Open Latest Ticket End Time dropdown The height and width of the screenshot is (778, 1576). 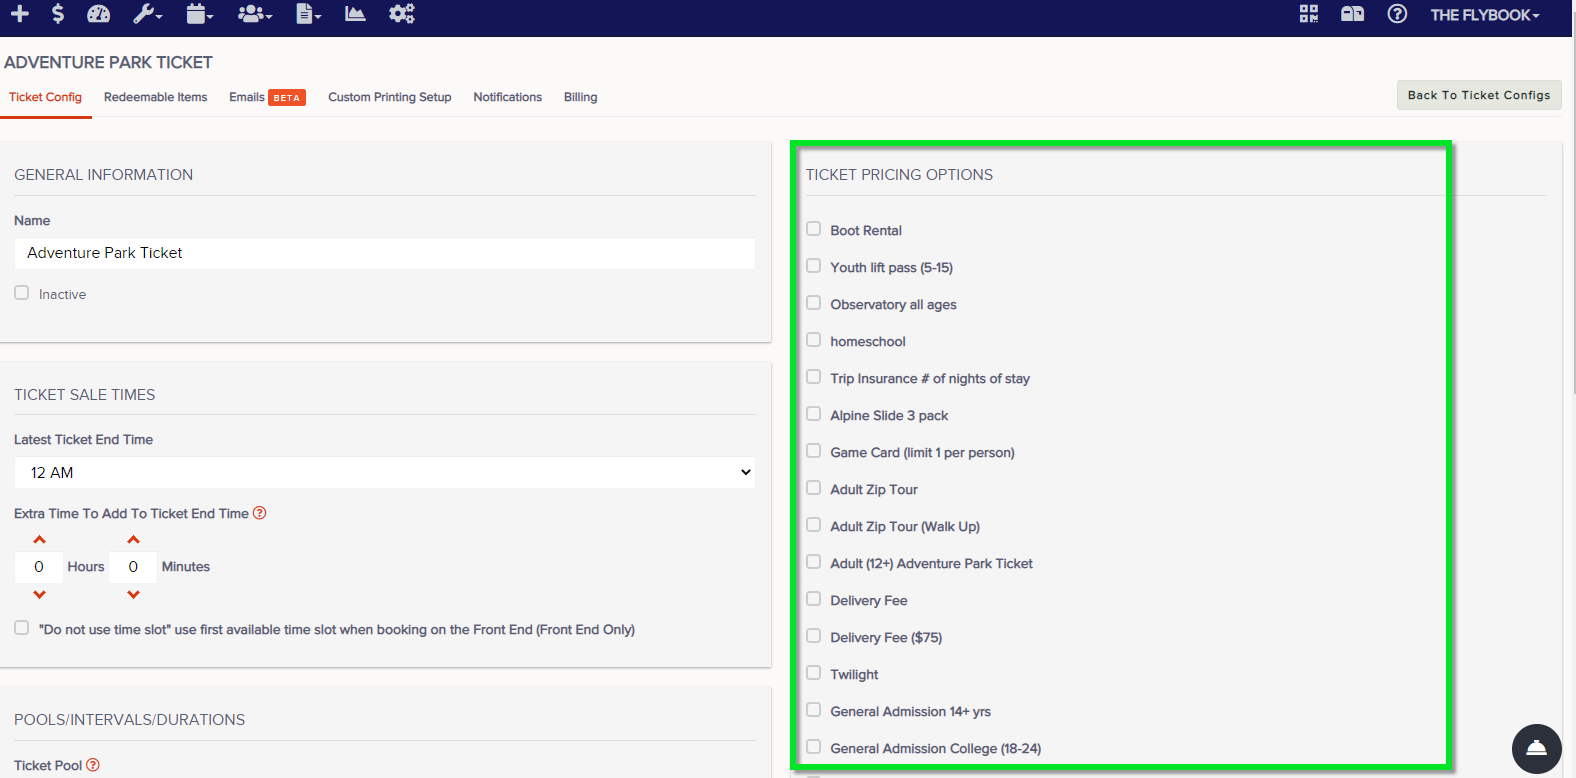click(385, 472)
